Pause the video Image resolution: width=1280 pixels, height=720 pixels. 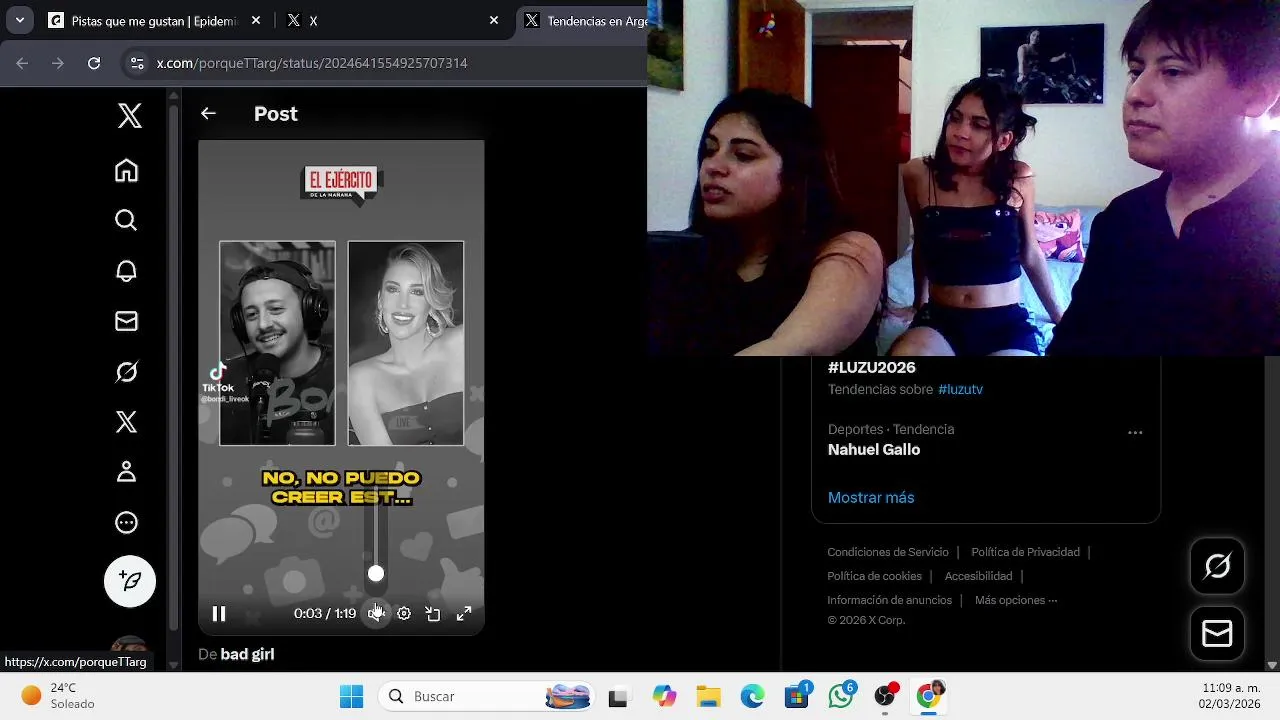coord(219,614)
